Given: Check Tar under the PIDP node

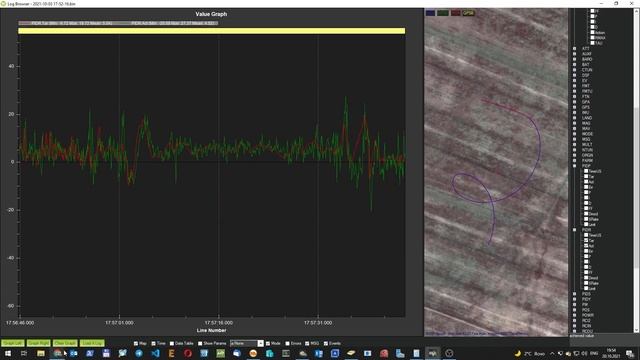Looking at the screenshot, I should 586,177.
